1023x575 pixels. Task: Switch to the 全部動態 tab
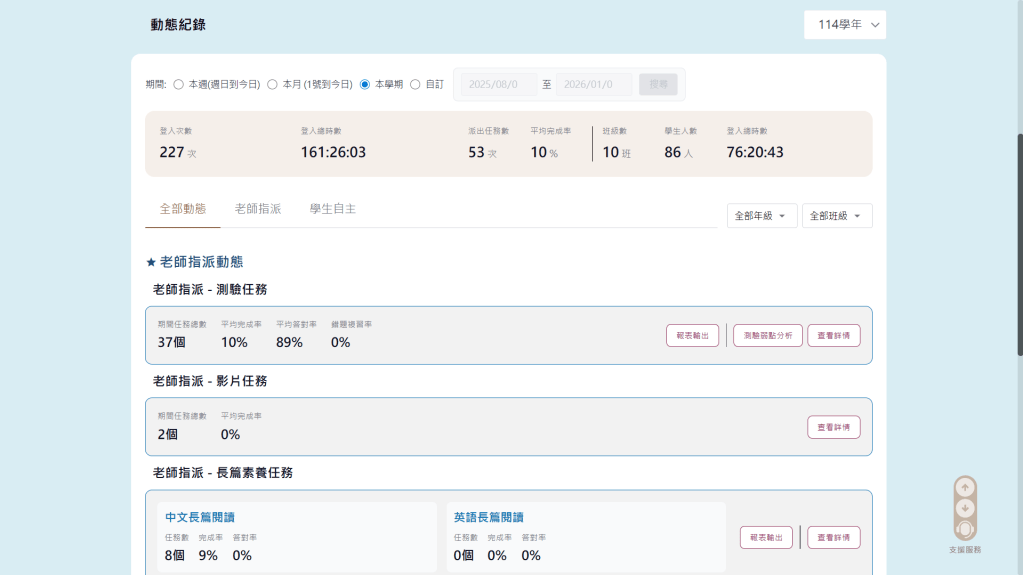pos(183,209)
